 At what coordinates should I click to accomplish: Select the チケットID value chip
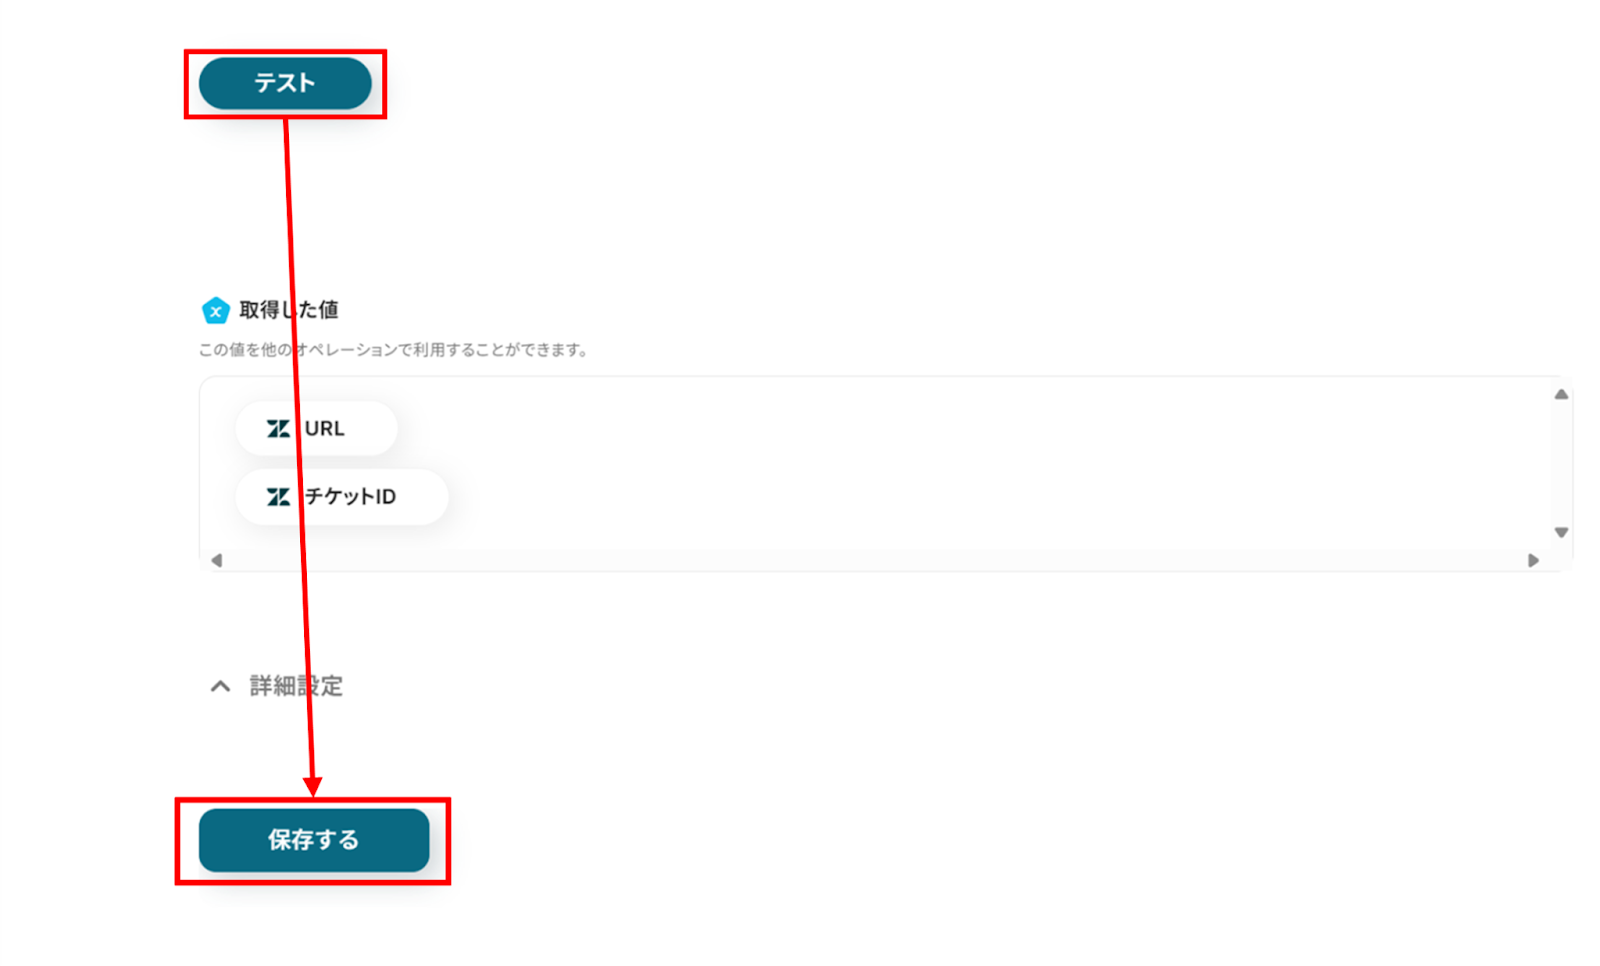point(342,497)
